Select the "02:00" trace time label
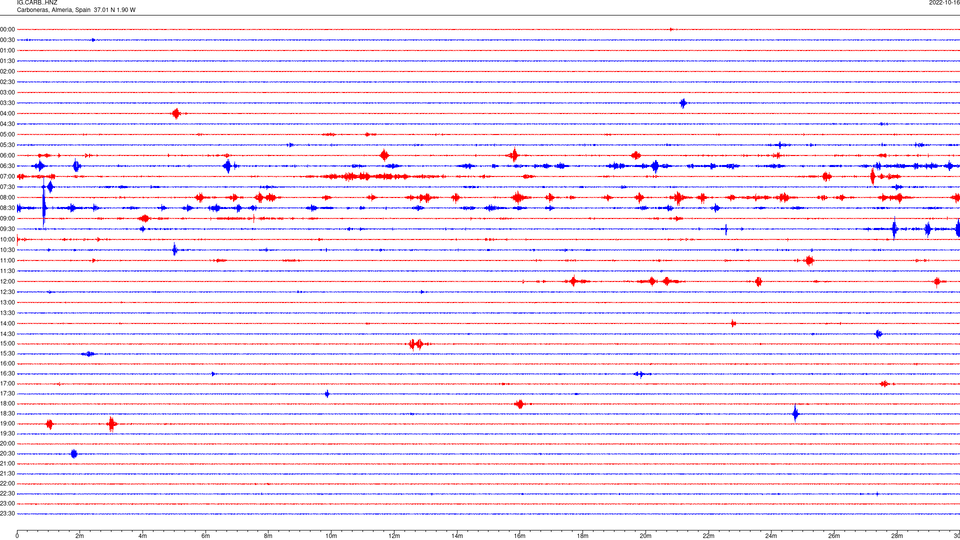 [x=7, y=72]
